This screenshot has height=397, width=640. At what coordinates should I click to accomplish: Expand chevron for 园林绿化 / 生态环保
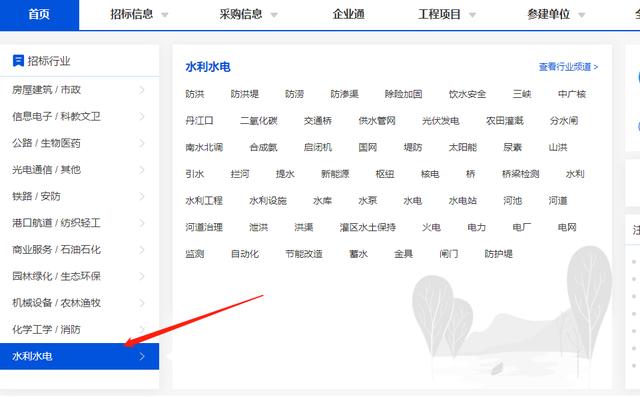[x=142, y=276]
